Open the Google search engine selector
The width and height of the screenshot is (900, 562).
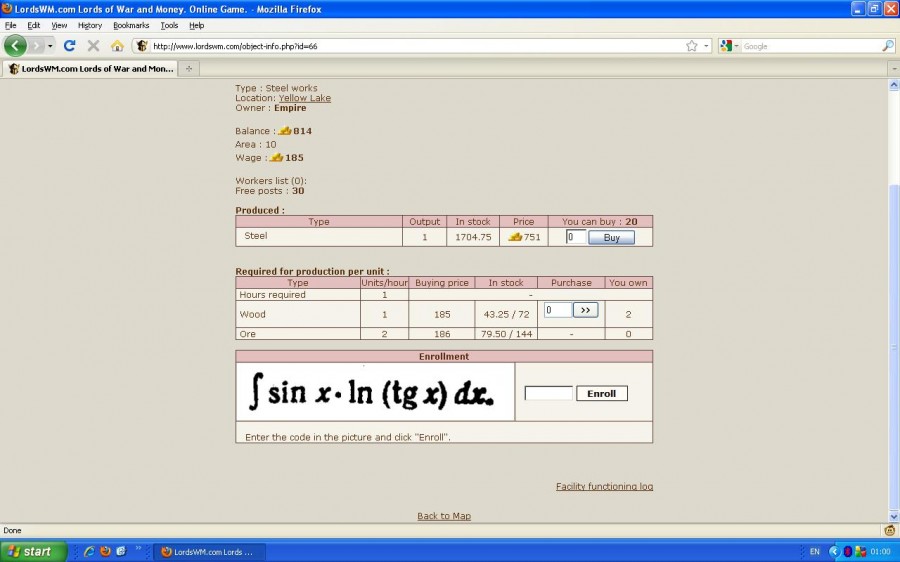point(729,46)
